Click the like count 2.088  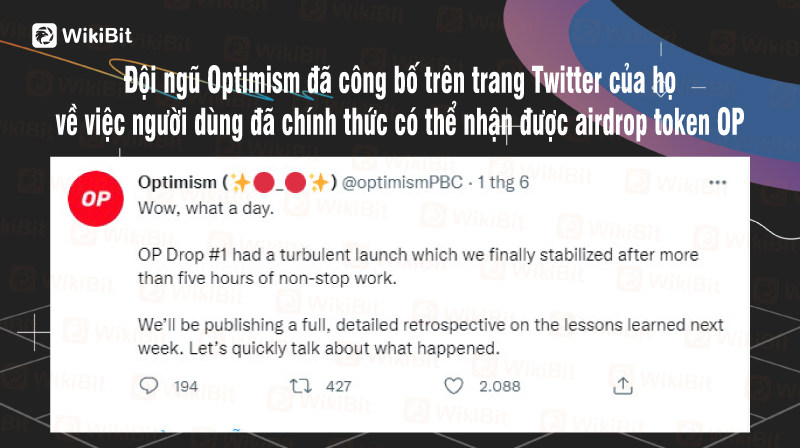pyautogui.click(x=499, y=387)
